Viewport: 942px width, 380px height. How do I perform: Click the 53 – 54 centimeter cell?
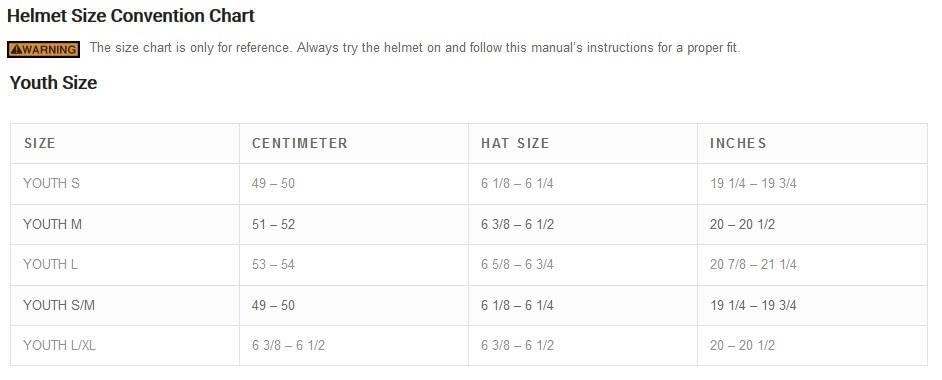[x=273, y=265]
